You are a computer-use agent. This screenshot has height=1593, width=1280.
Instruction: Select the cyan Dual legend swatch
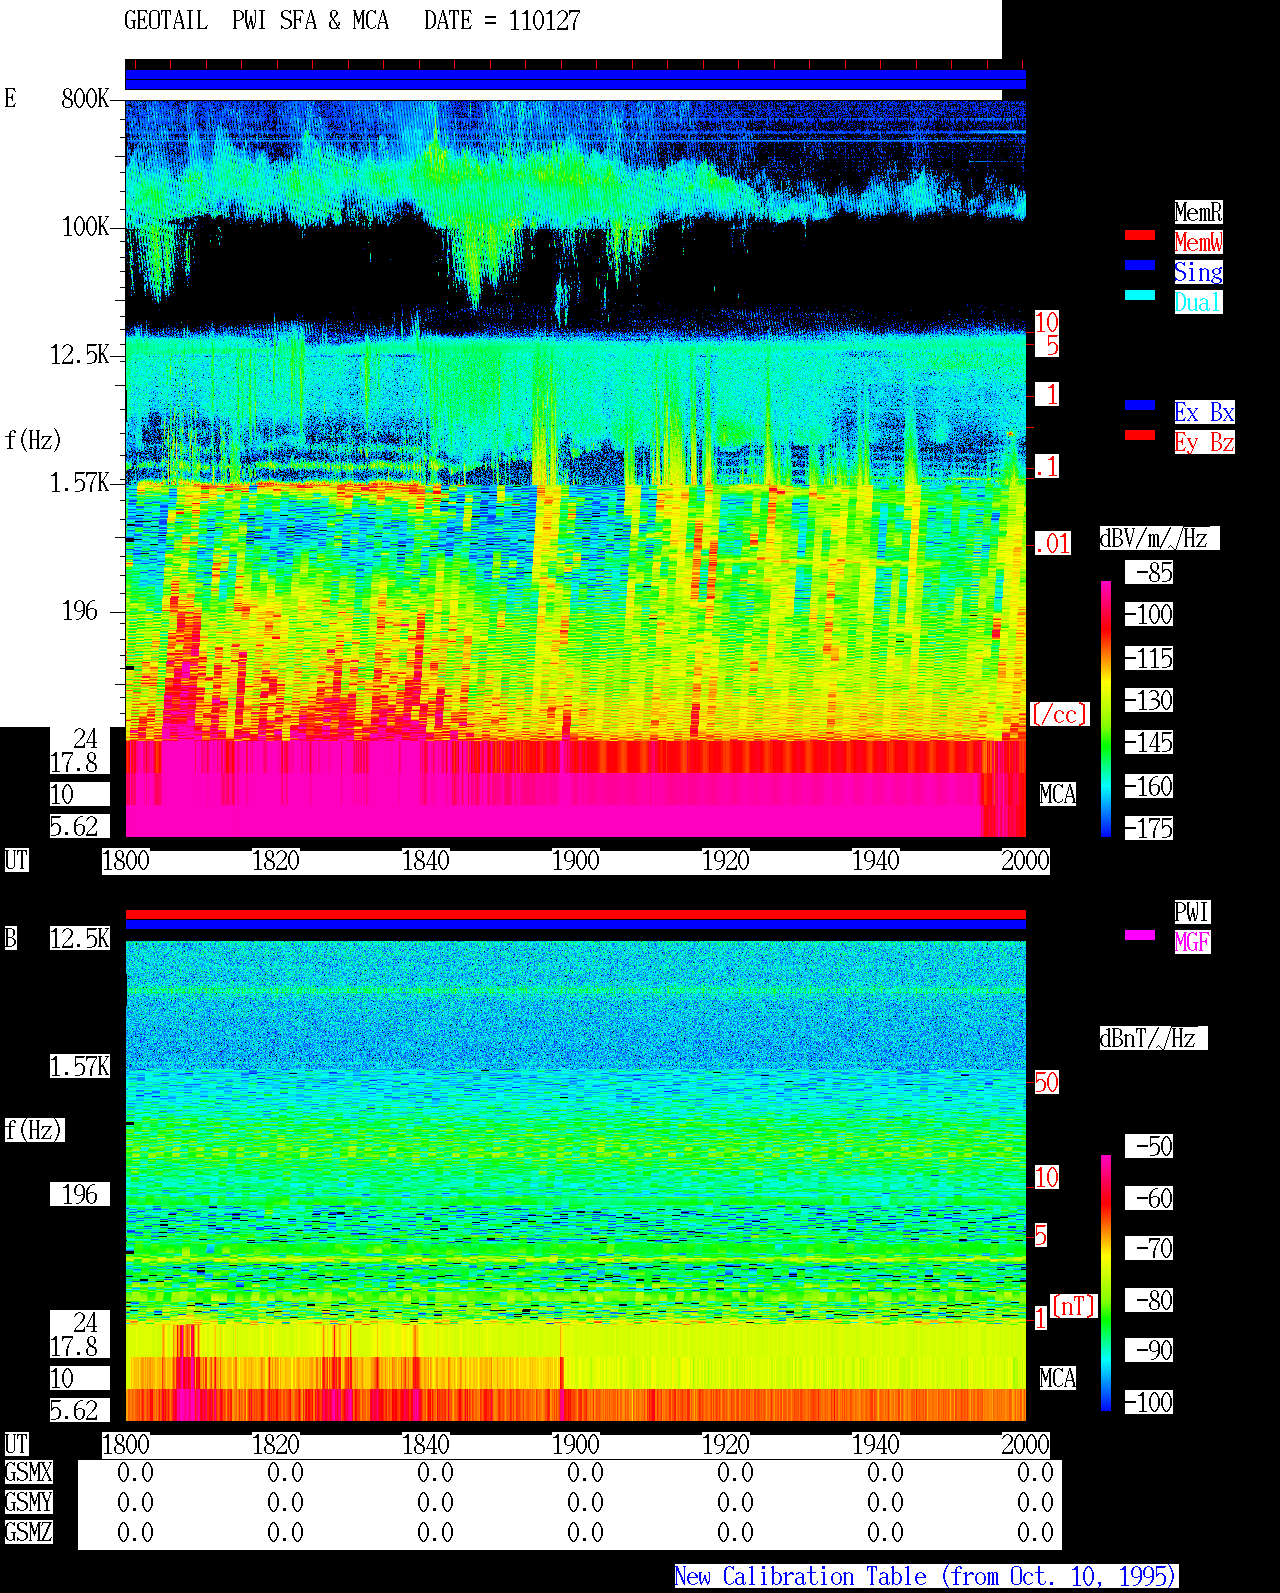pos(1140,295)
